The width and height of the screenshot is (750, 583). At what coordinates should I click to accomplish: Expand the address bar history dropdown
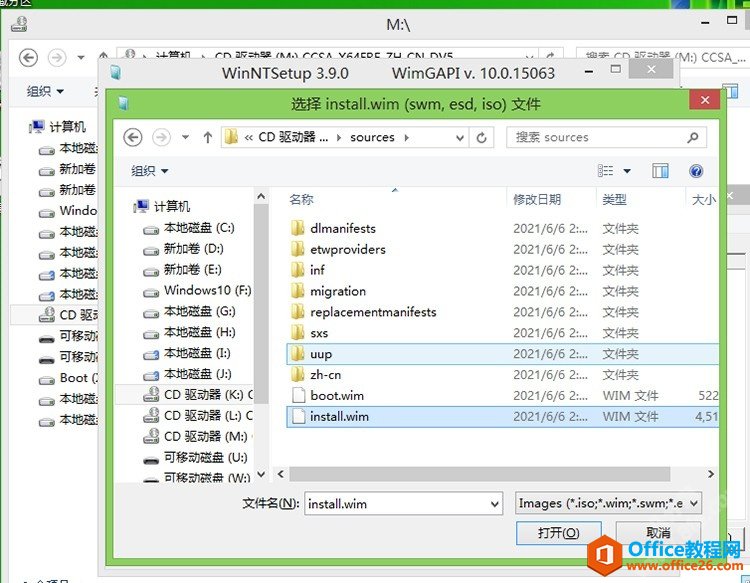tap(460, 138)
